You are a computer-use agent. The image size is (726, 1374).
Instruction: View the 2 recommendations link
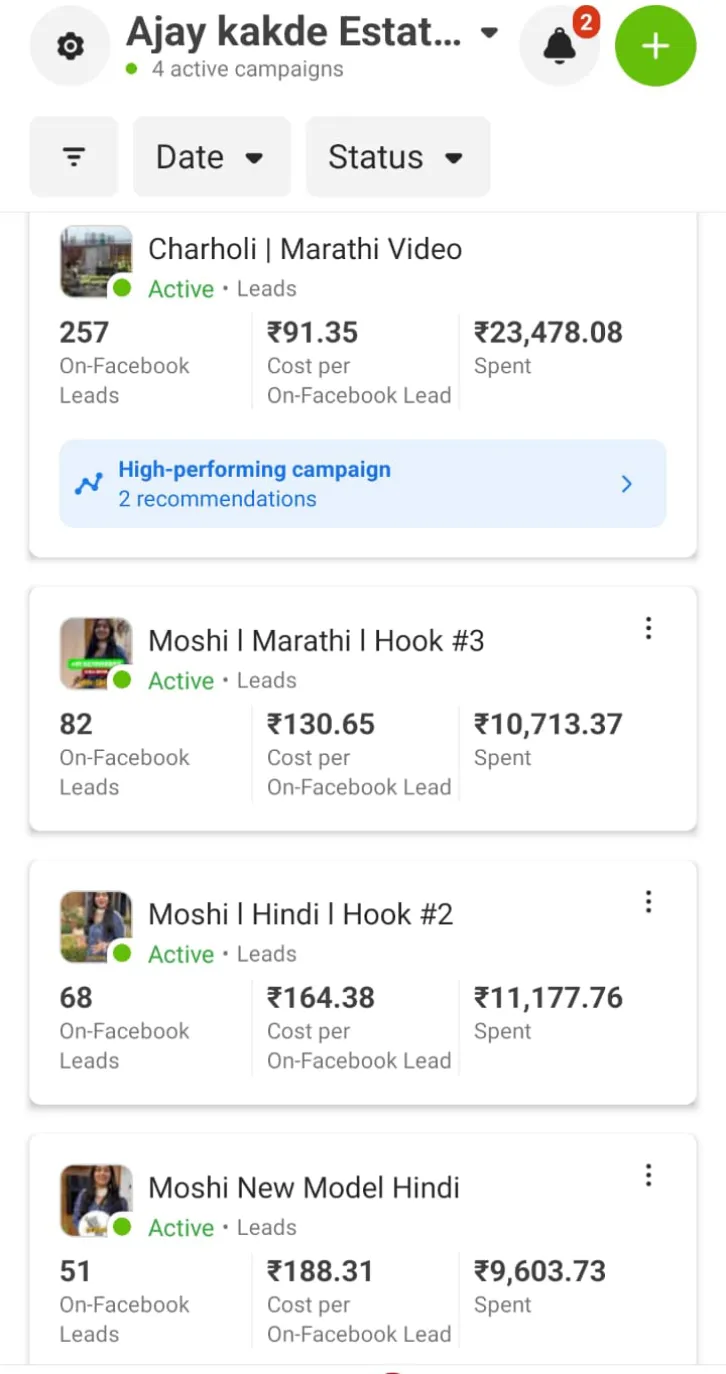coord(217,499)
